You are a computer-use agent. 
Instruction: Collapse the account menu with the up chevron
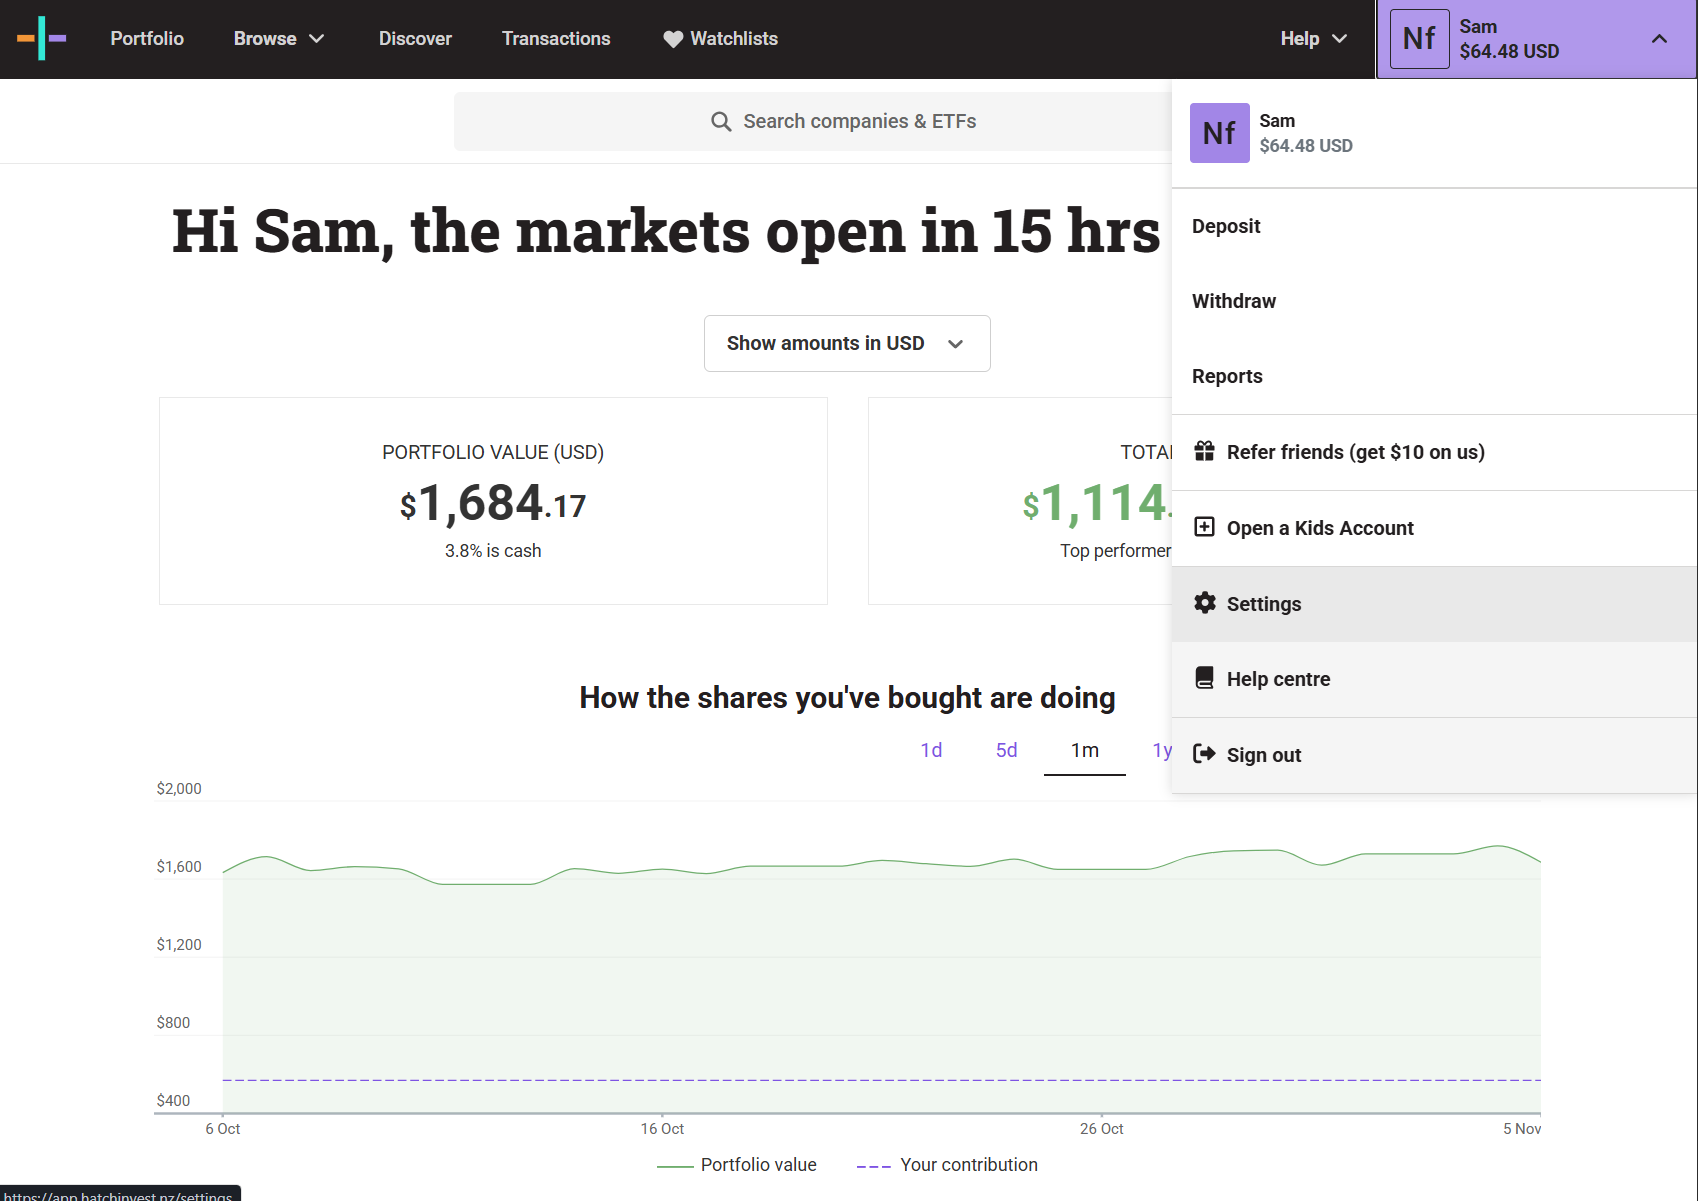point(1659,39)
